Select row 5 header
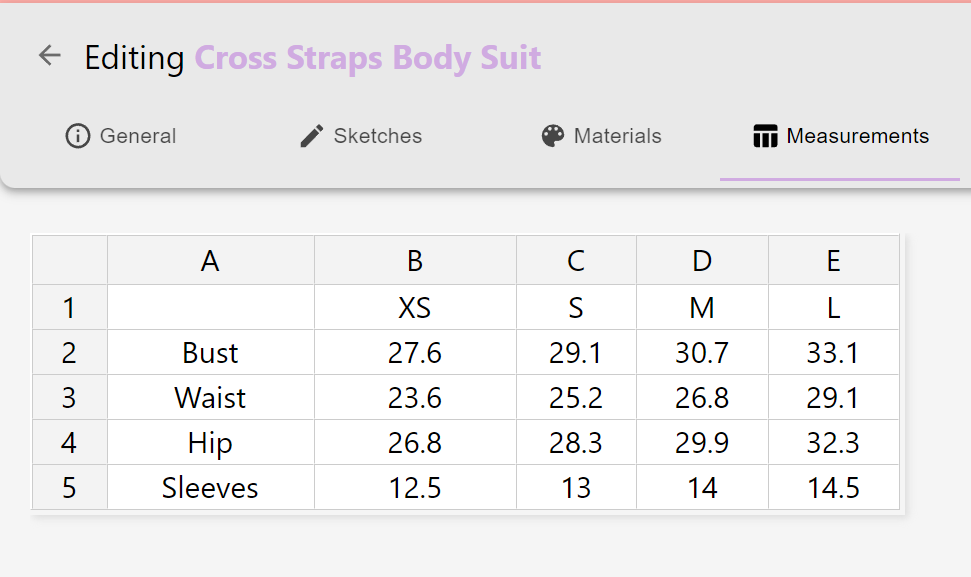The width and height of the screenshot is (971, 577). click(69, 488)
